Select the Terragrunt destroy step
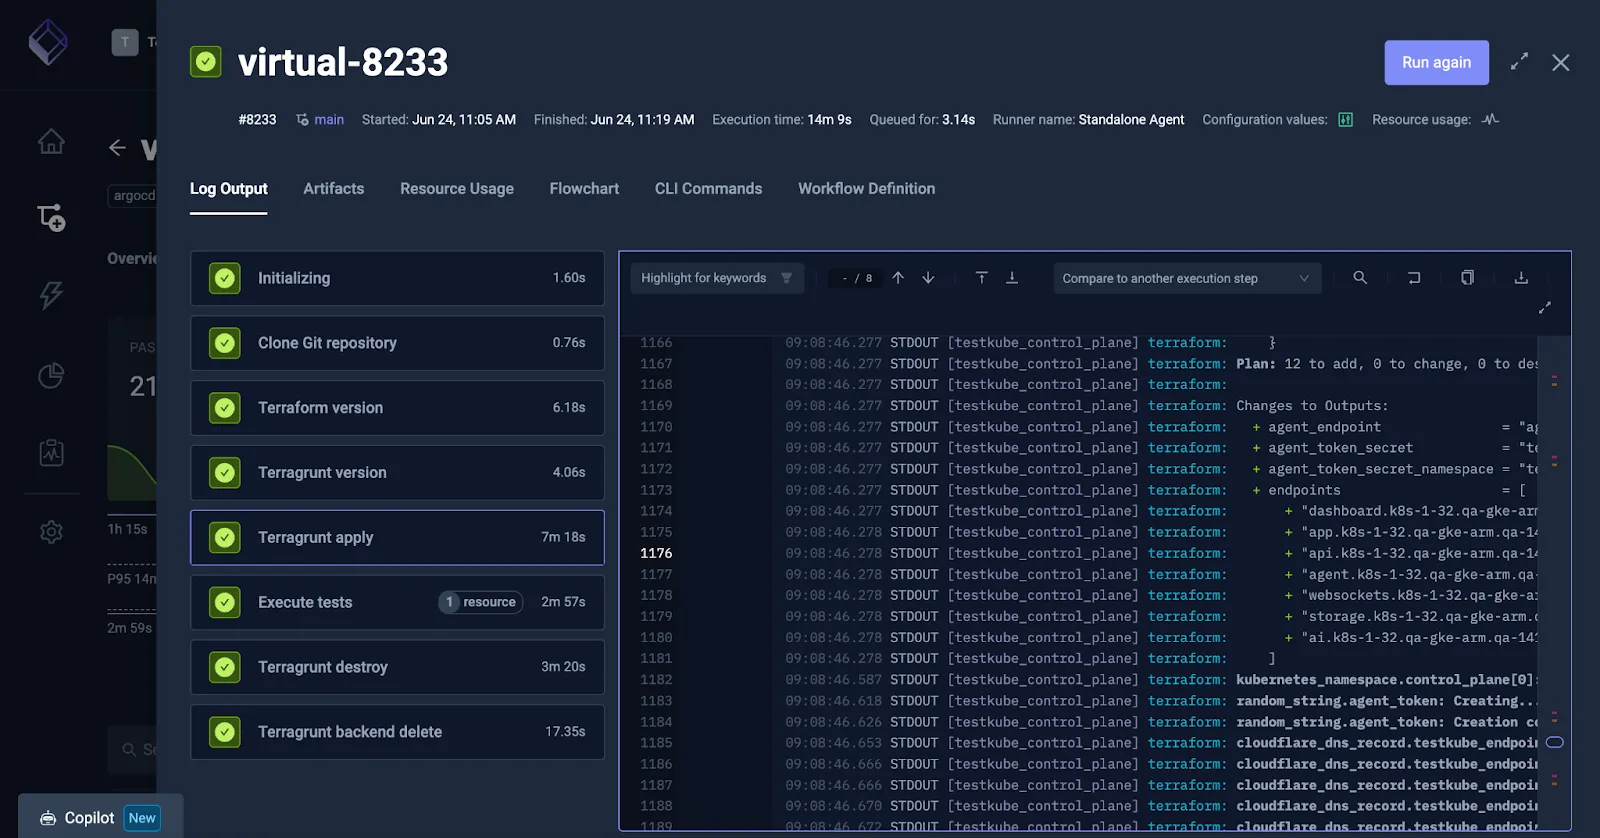This screenshot has width=1600, height=838. (397, 667)
